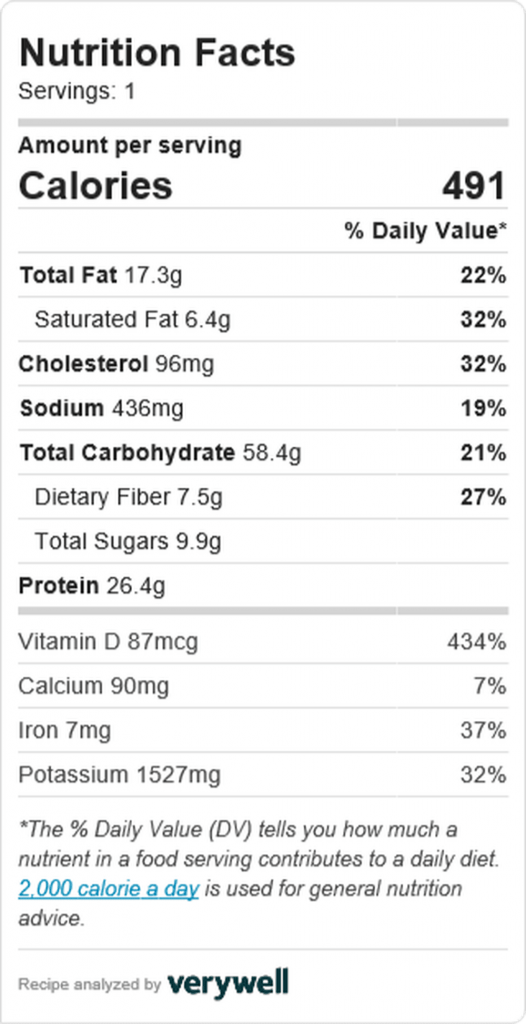Open the 2,000 calorie a day link
Screen dimensions: 526x1024
coord(108,889)
